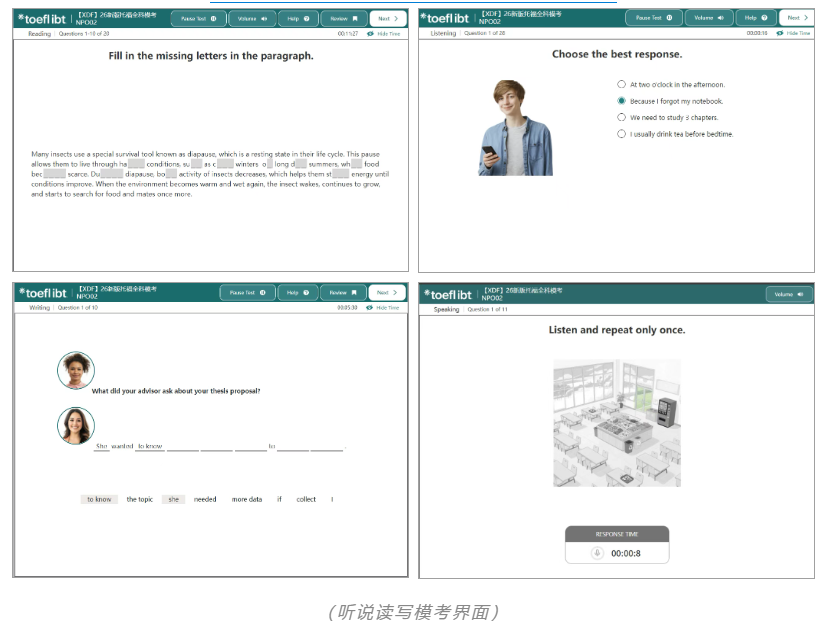Pick the "collect" word tile
Screen dimensions: 831x624
[x=306, y=499]
